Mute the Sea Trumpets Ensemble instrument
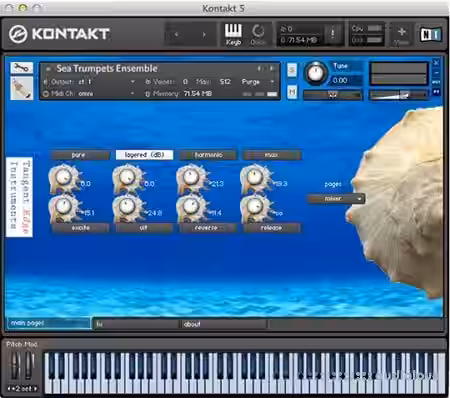450x398 pixels. 292,92
